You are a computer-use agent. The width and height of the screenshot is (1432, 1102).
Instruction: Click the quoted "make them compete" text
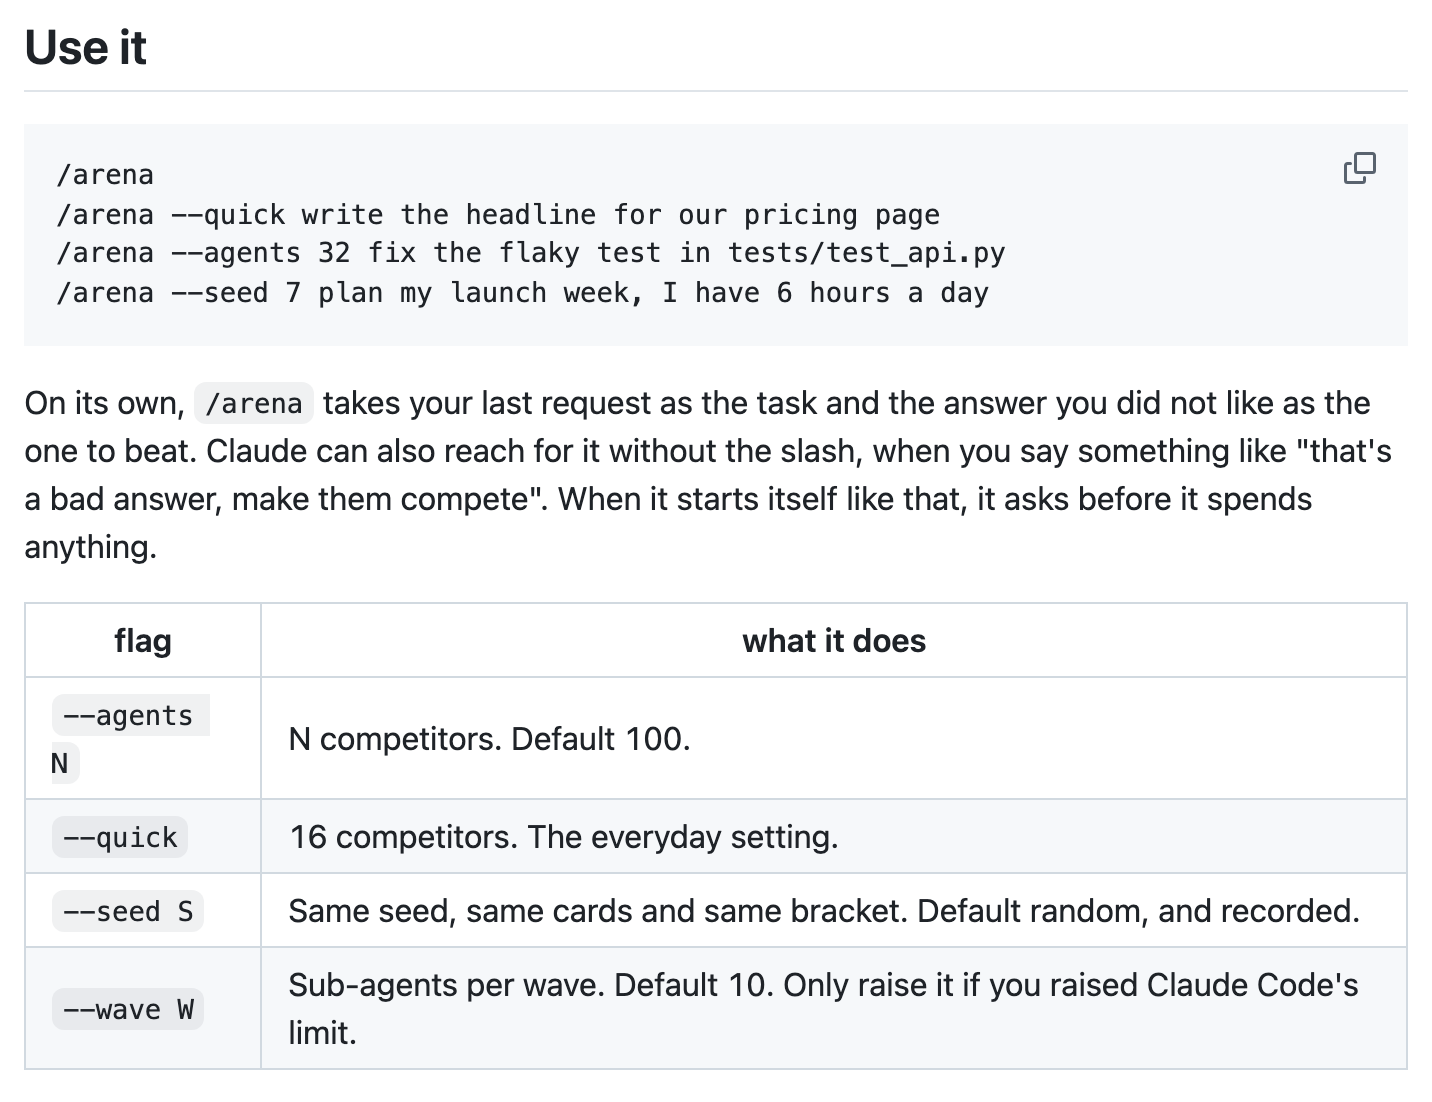[x=387, y=498]
